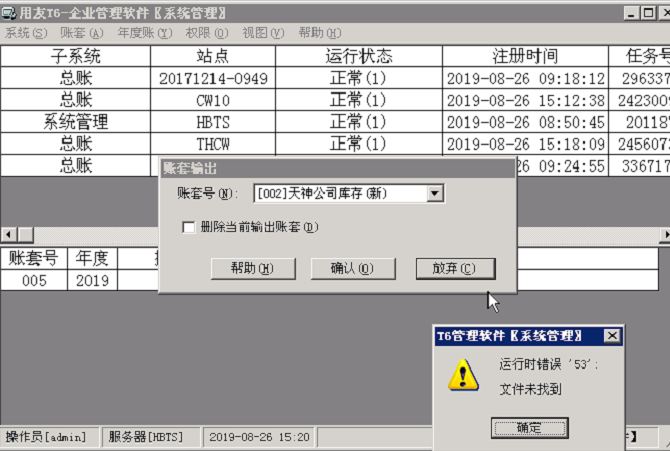Image resolution: width=670 pixels, height=451 pixels.
Task: Click the registration time 2019-08-26 15:12:38
Action: (525, 100)
